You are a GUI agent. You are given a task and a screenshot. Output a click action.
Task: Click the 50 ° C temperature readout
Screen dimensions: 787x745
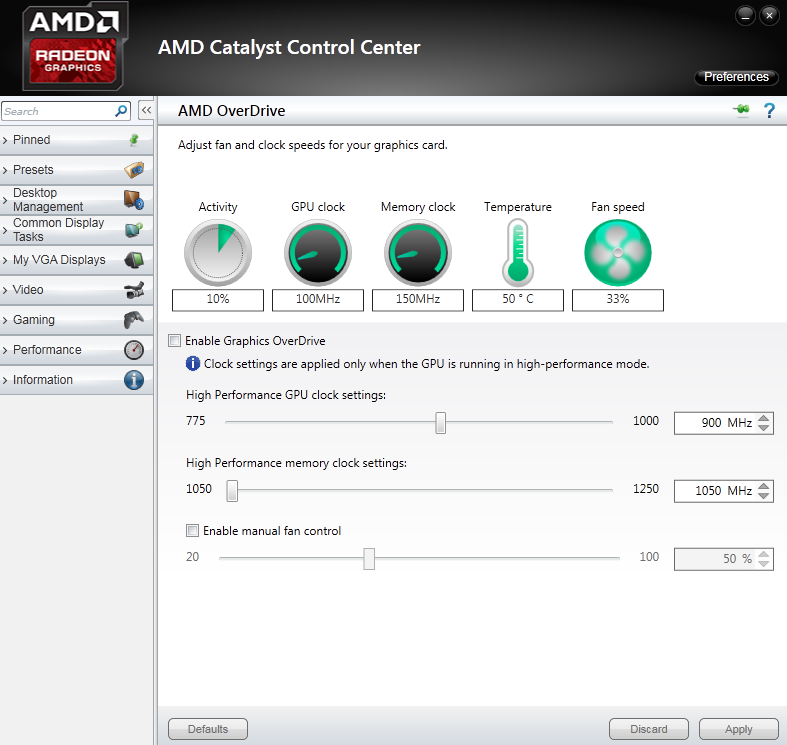click(x=517, y=300)
